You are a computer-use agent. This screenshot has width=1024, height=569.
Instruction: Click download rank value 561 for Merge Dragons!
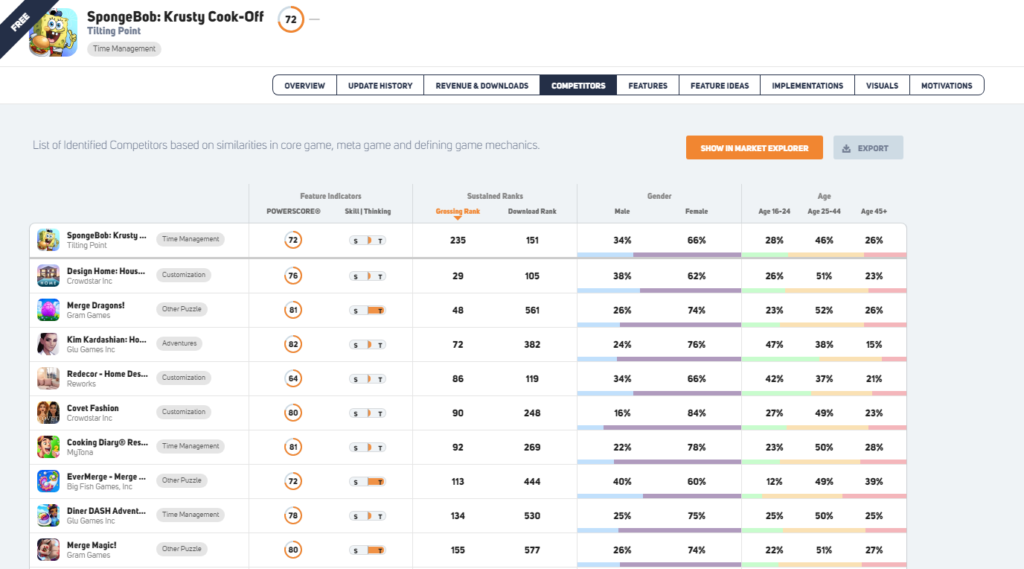[x=532, y=310]
